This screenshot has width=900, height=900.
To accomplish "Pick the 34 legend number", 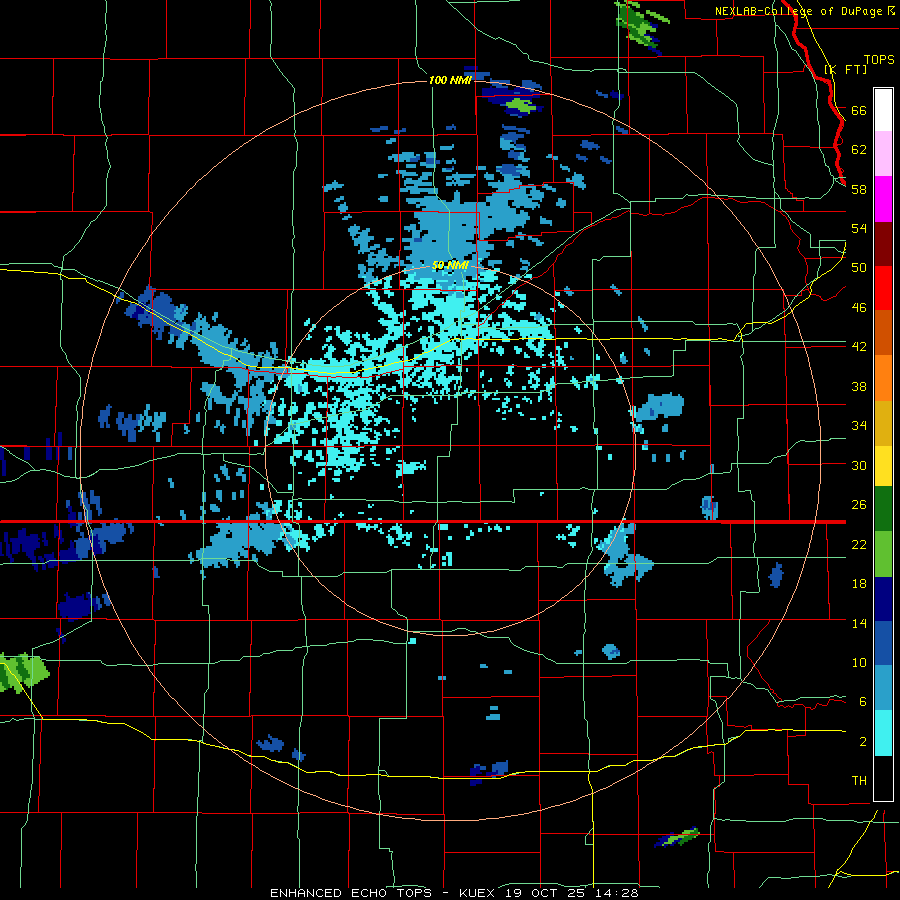I will (x=859, y=425).
